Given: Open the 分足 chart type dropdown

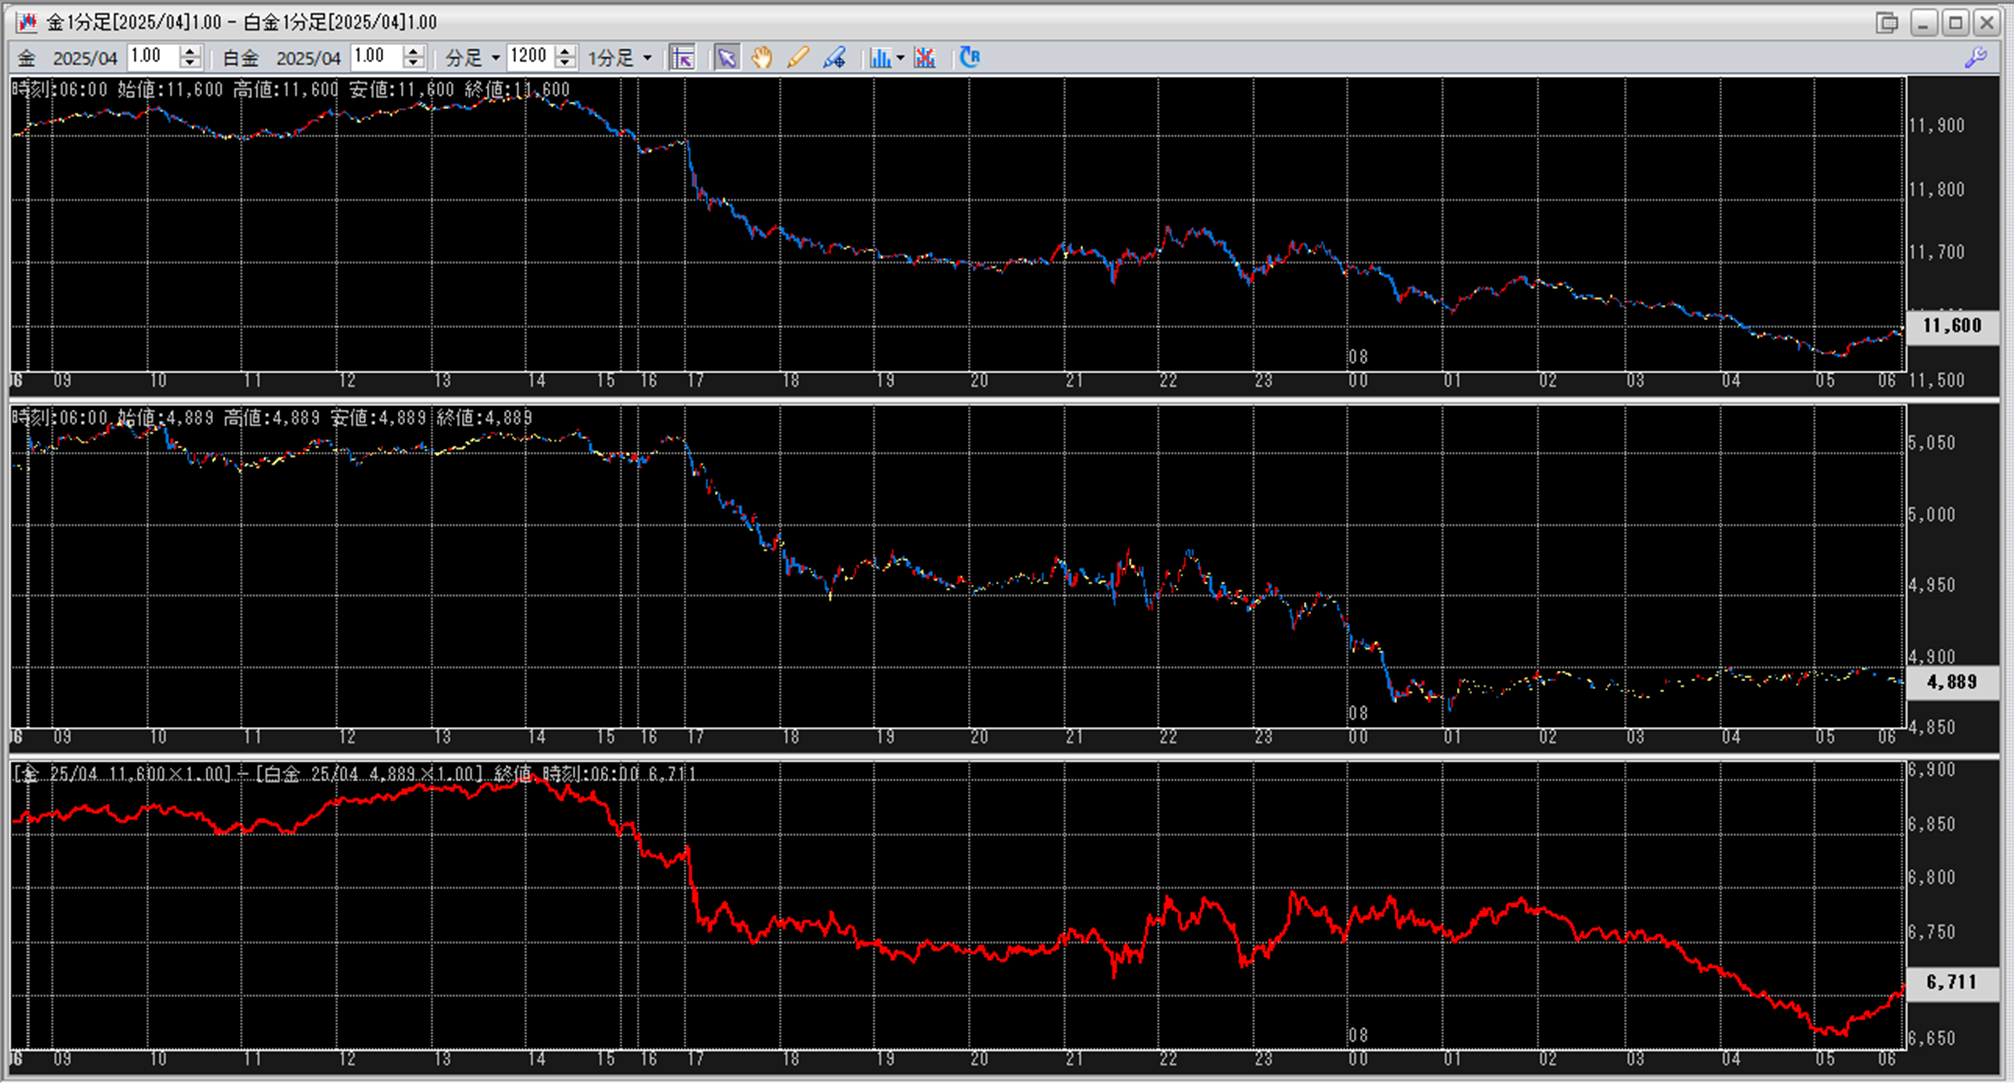Looking at the screenshot, I should 473,58.
